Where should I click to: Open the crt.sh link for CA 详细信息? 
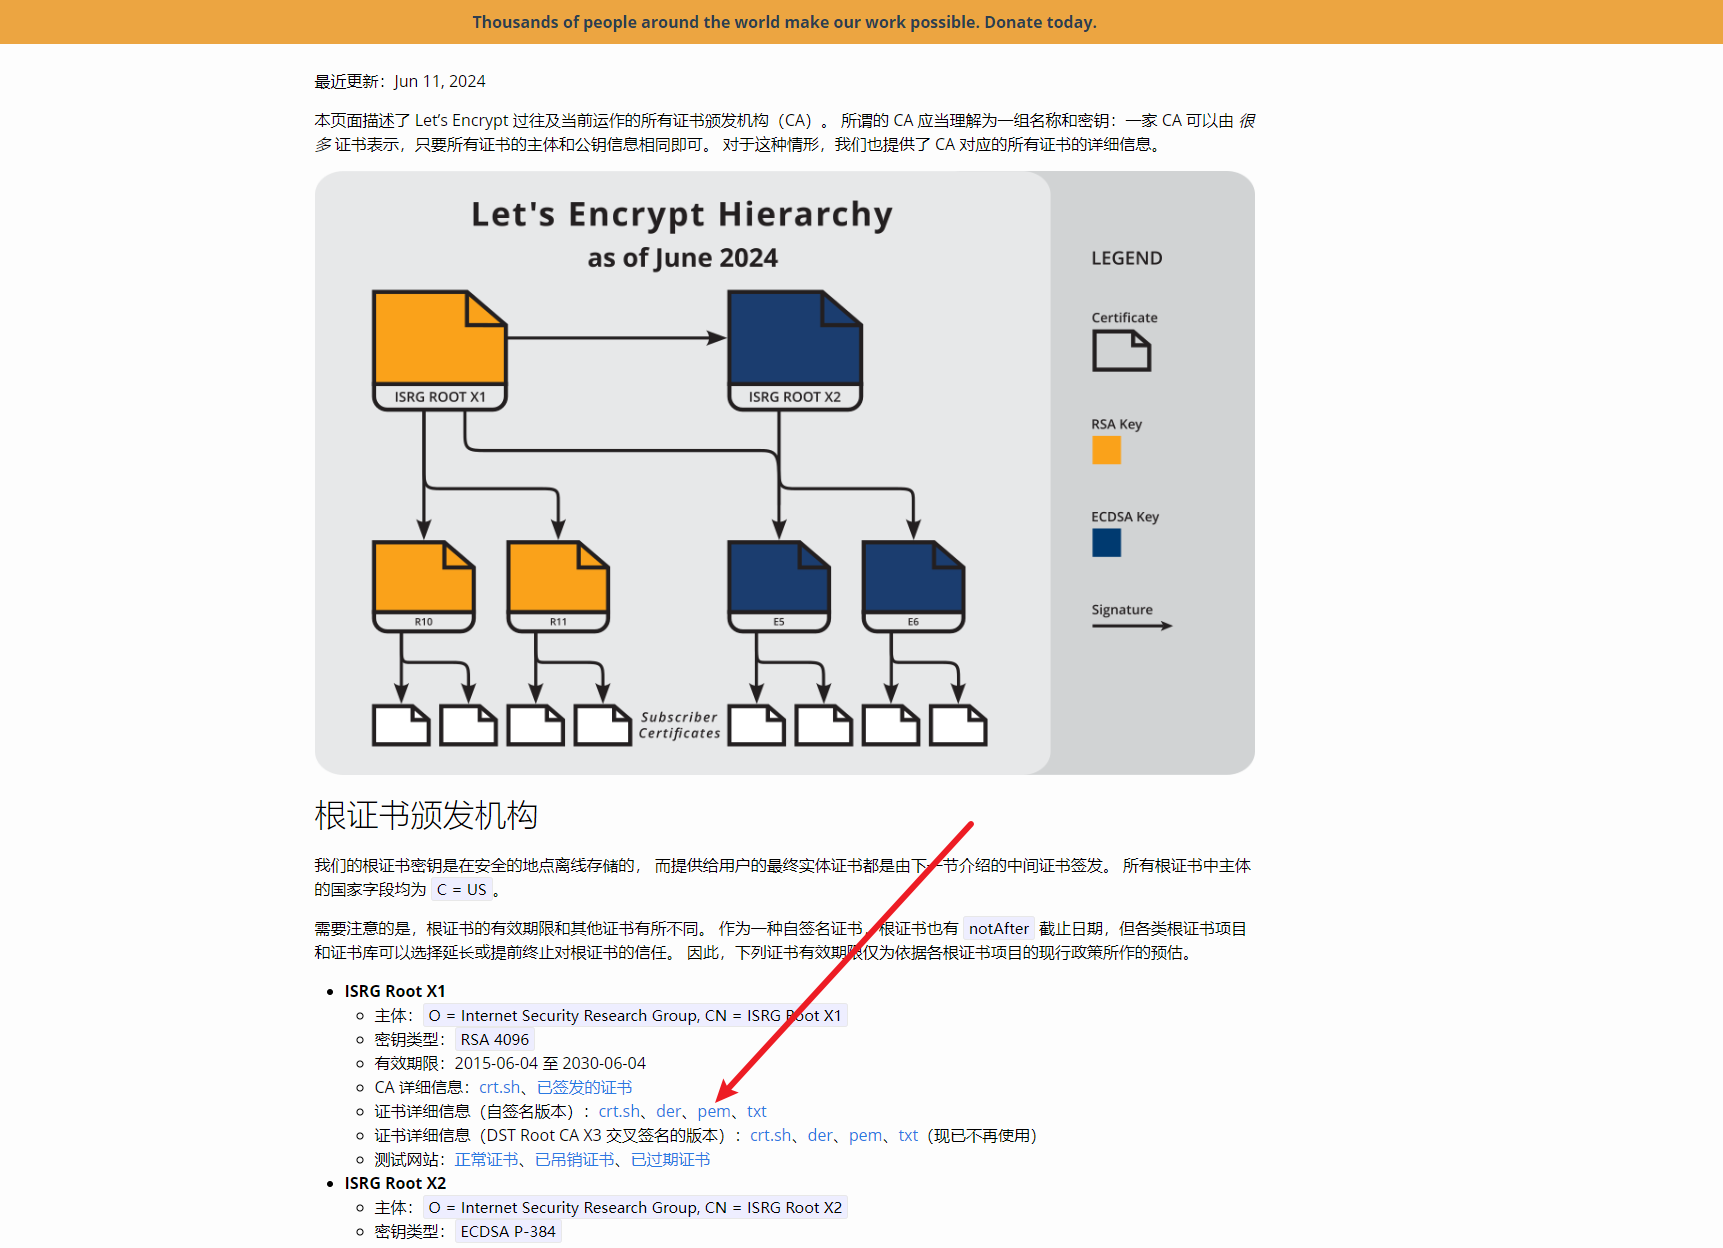pos(499,1087)
